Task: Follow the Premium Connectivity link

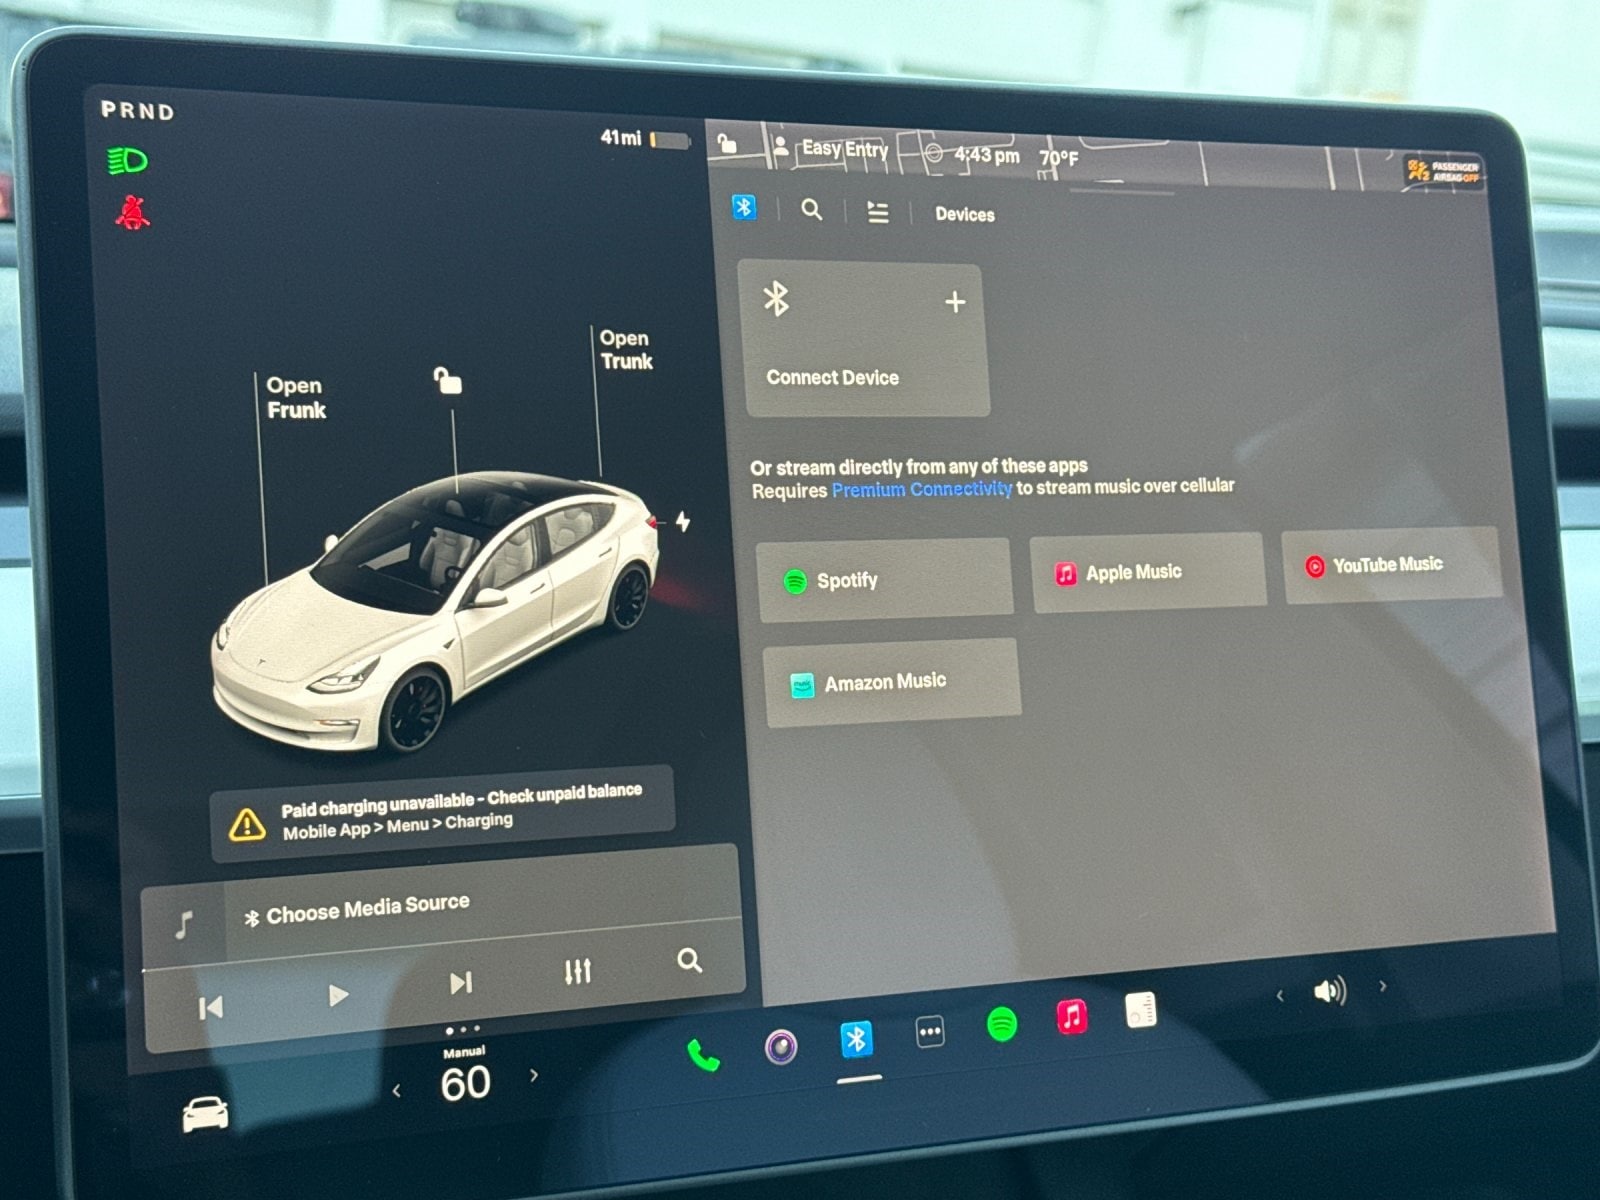Action: [921, 489]
